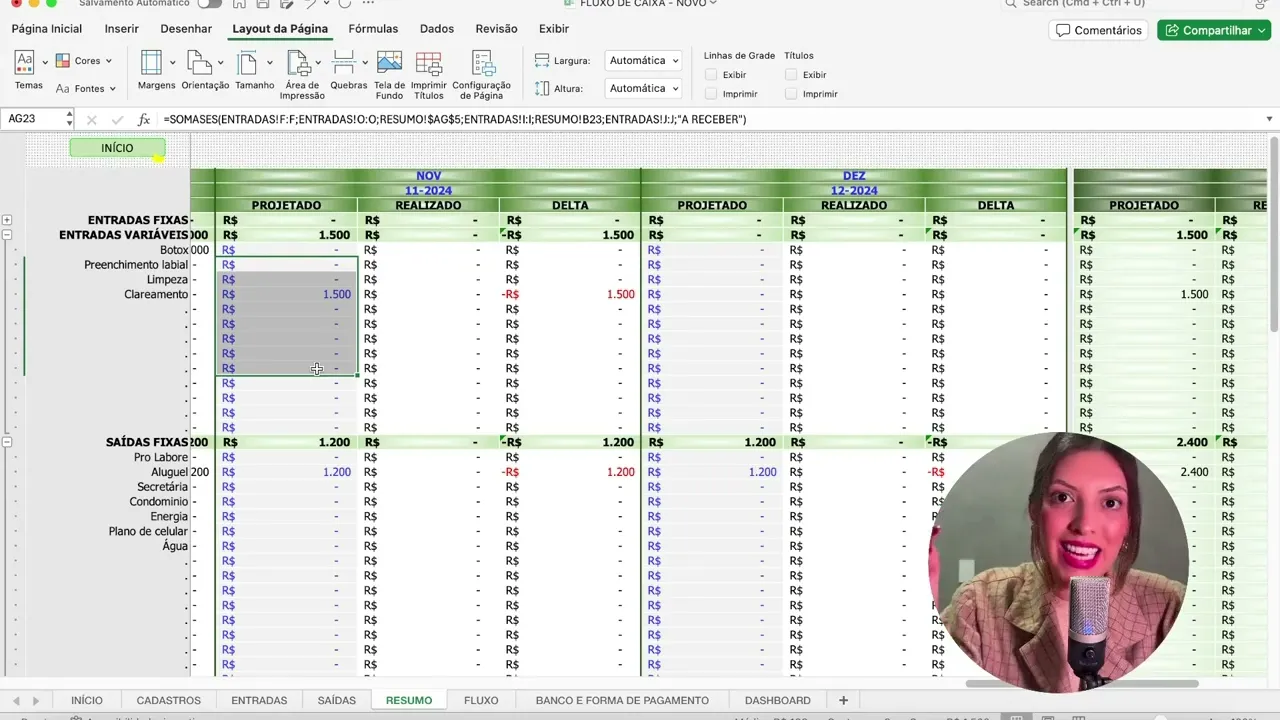The image size is (1280, 720).
Task: Select the NOV month header cell
Action: [x=428, y=176]
